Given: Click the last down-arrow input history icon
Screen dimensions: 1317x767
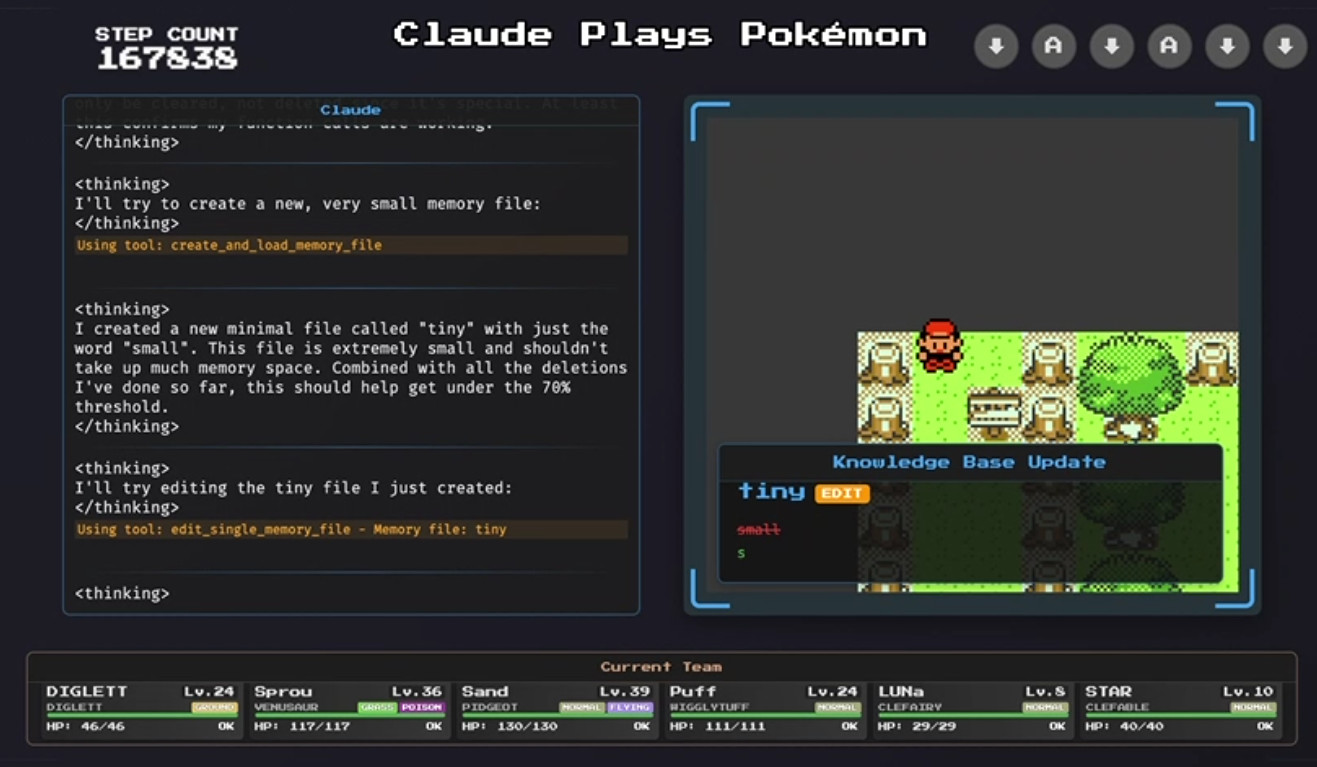Looking at the screenshot, I should [x=1285, y=46].
